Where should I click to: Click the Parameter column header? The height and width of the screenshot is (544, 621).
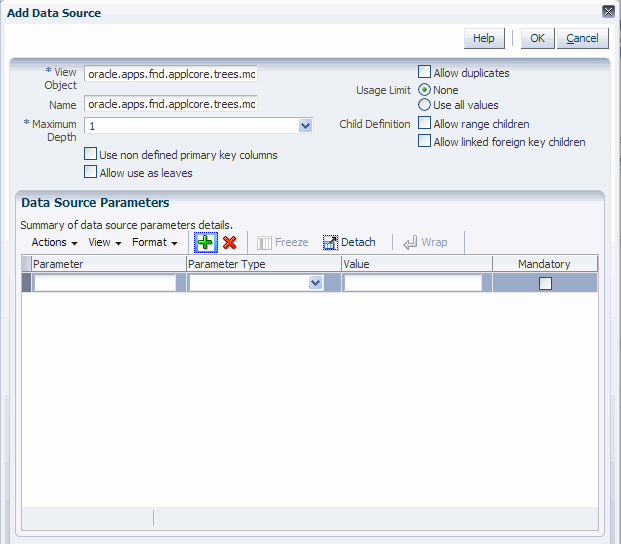point(109,264)
